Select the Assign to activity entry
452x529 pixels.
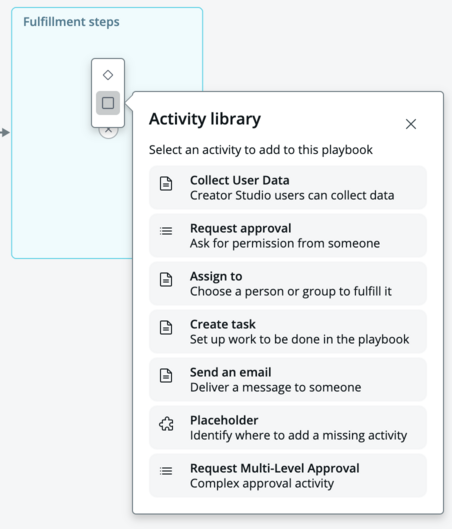(x=288, y=283)
